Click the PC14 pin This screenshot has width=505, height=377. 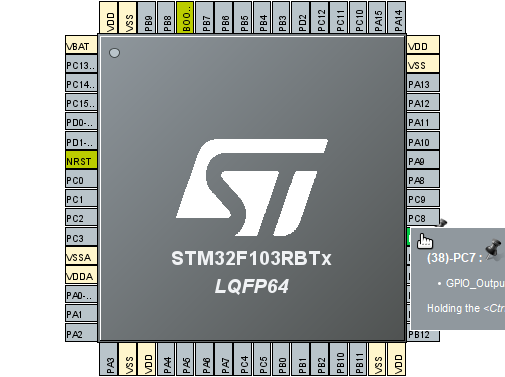coord(81,83)
